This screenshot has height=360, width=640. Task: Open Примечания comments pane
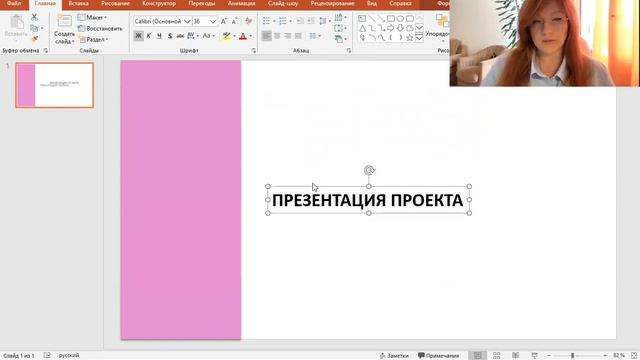click(x=439, y=356)
